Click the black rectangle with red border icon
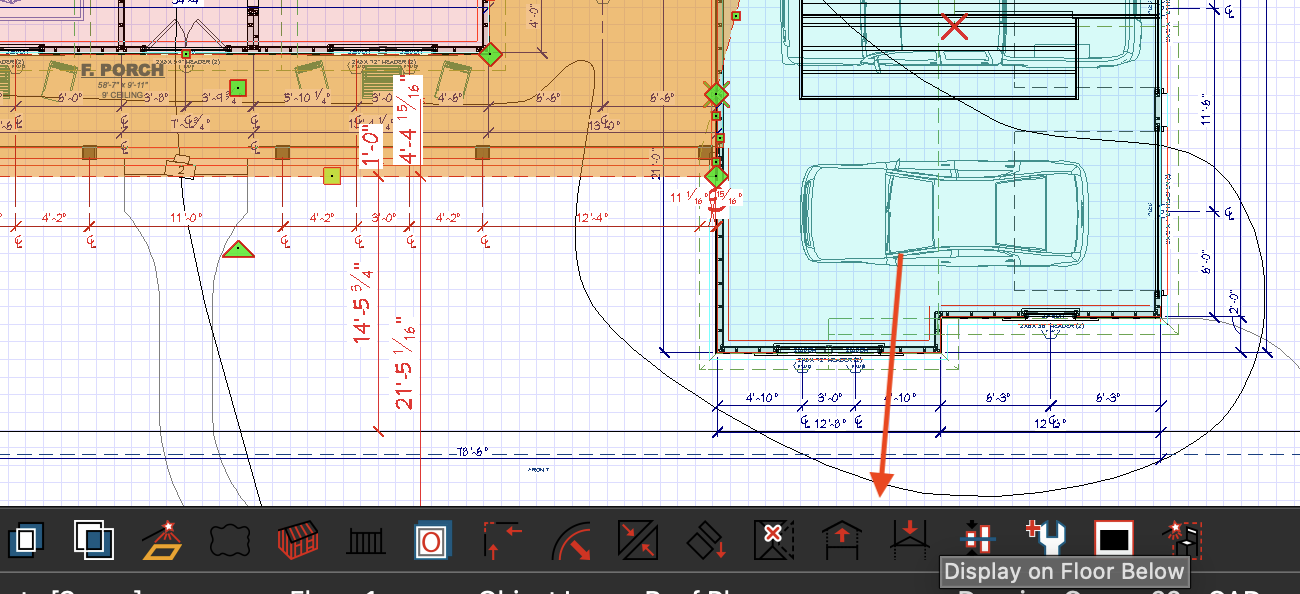 (1113, 539)
